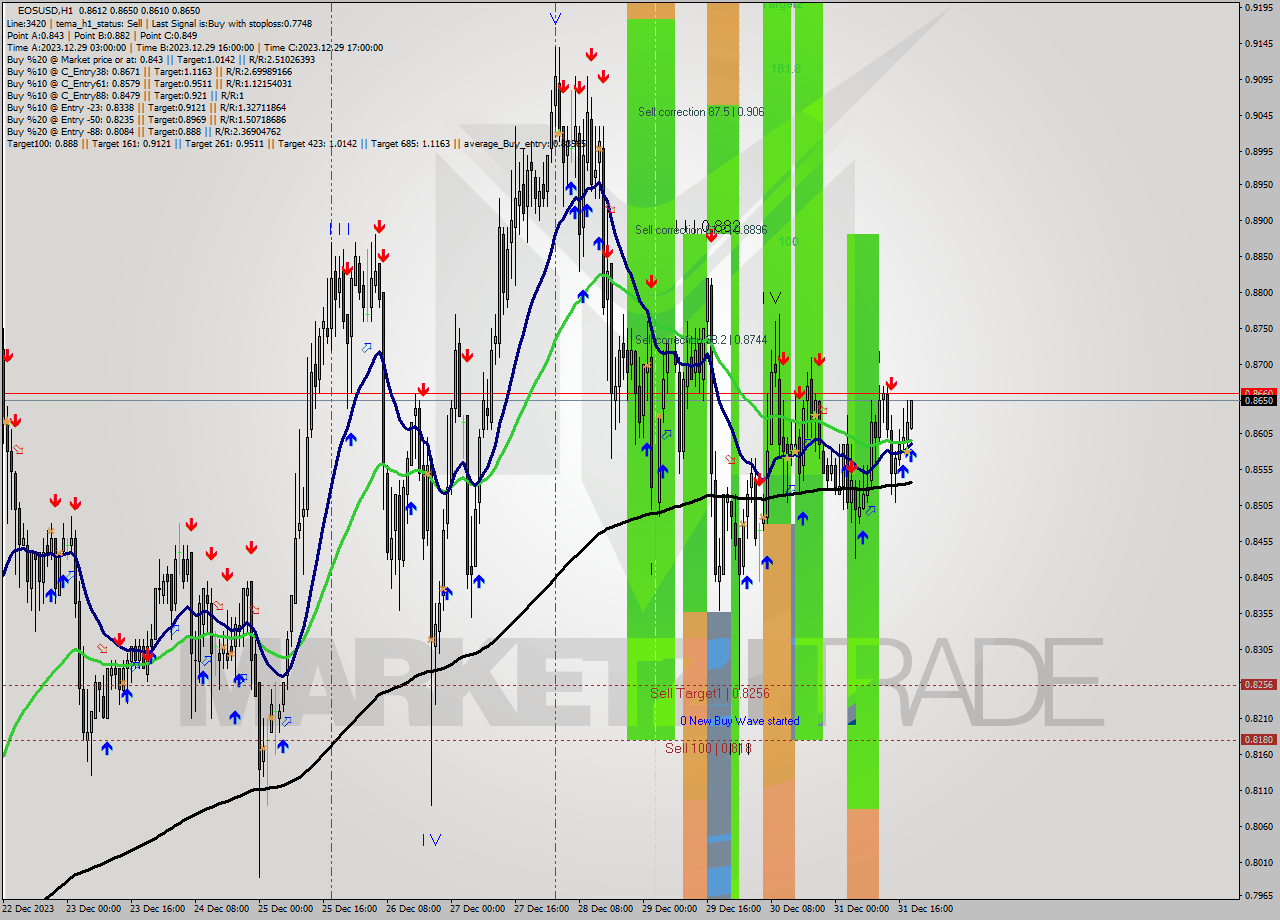1280x920 pixels.
Task: Click the '25 Dec 16:00' time axis label
Action: (349, 909)
